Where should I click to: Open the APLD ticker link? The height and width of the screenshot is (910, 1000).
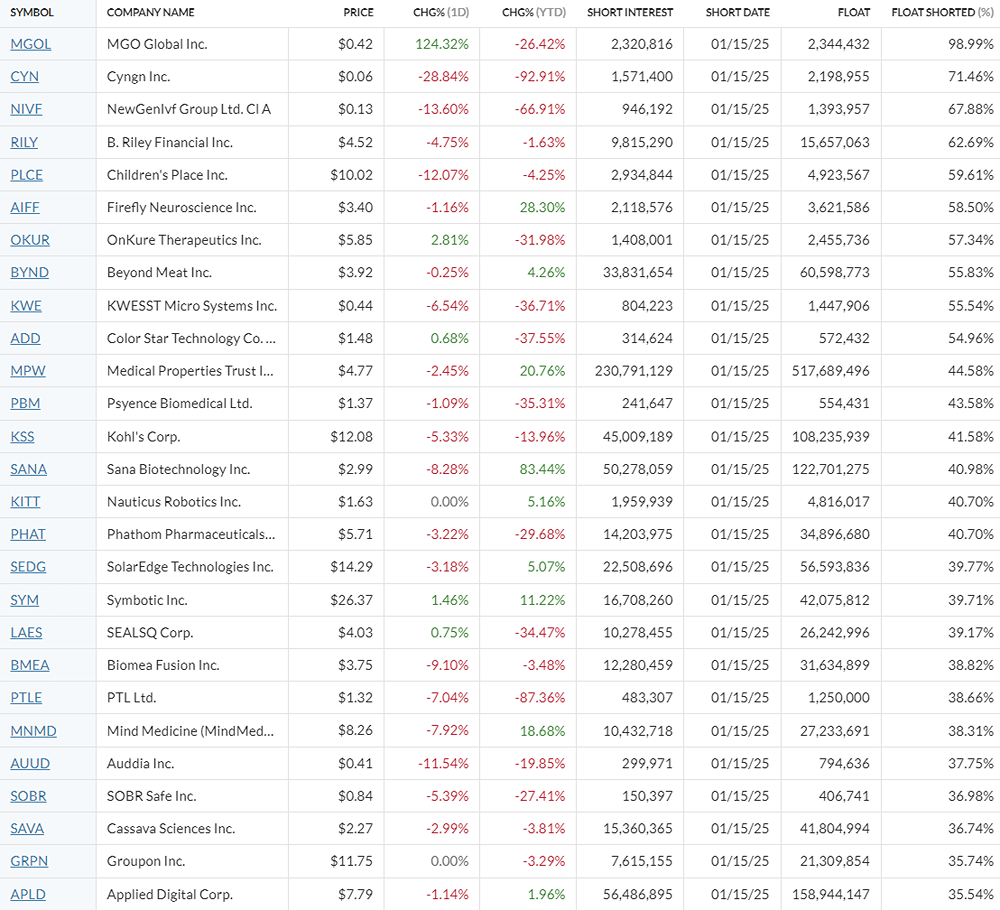click(28, 894)
